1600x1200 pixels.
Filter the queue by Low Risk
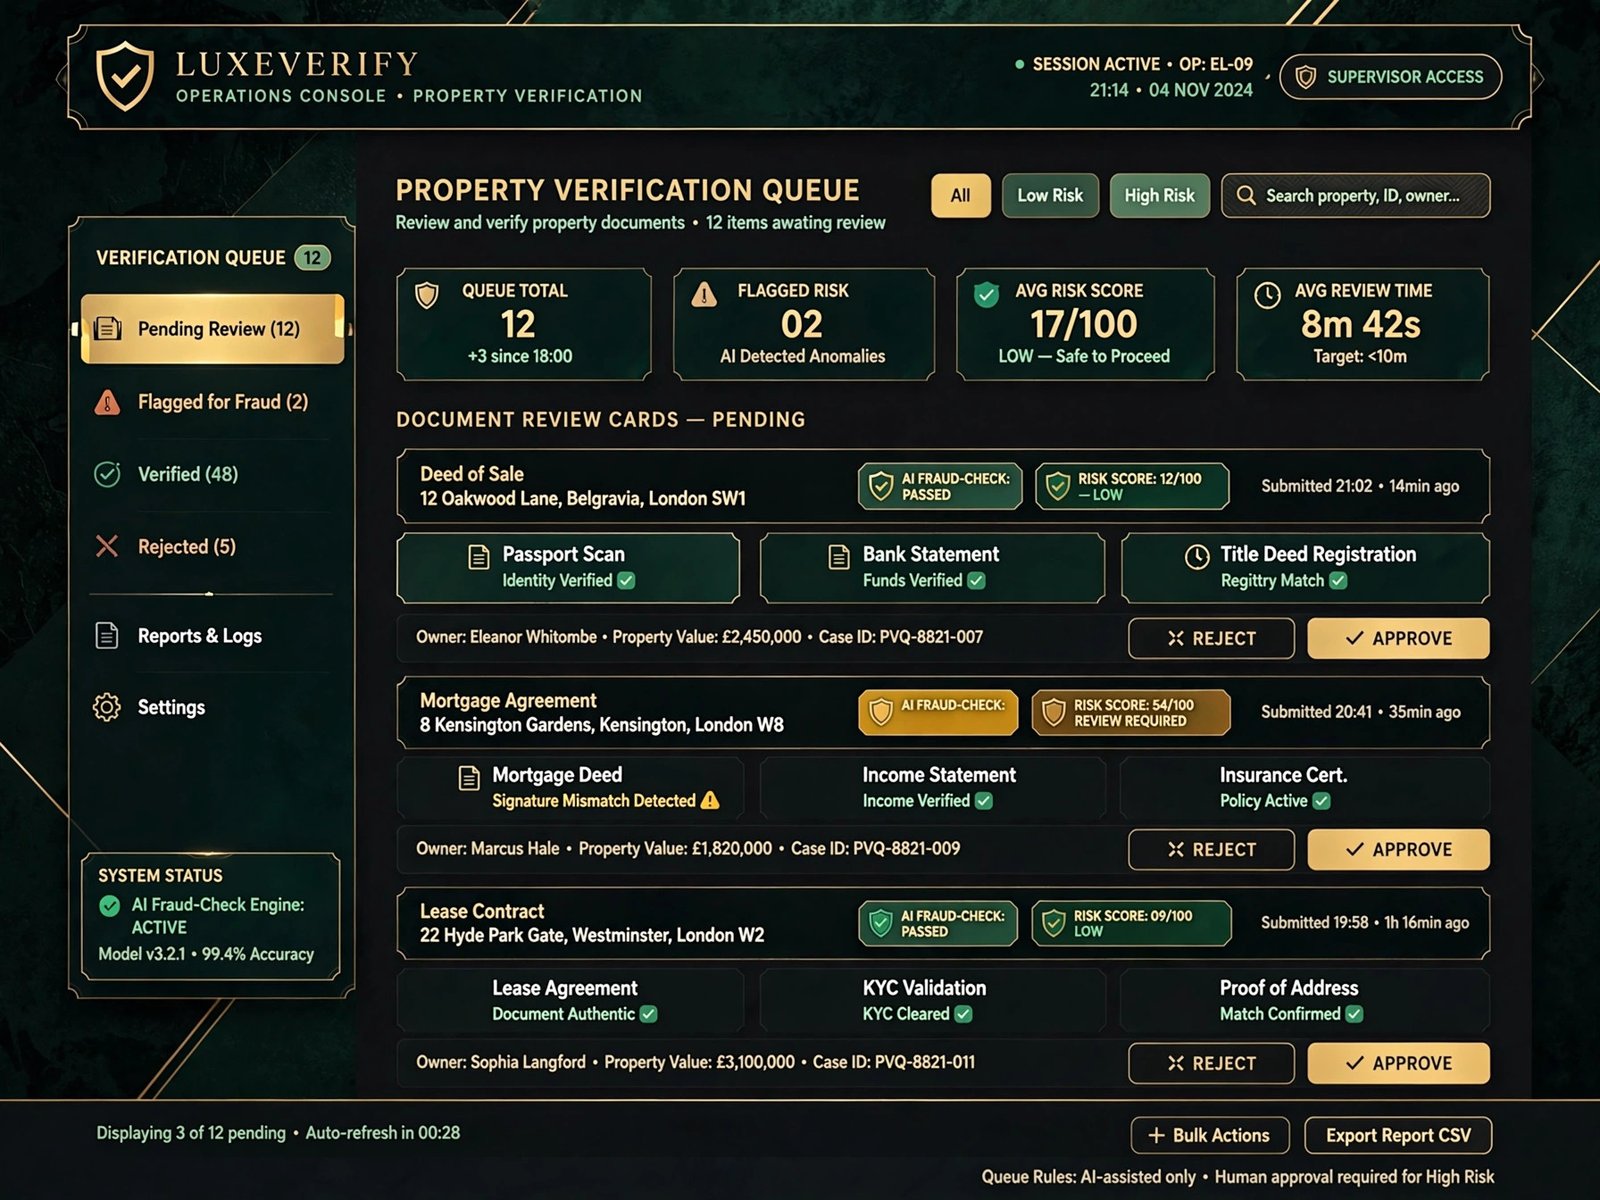tap(1050, 196)
